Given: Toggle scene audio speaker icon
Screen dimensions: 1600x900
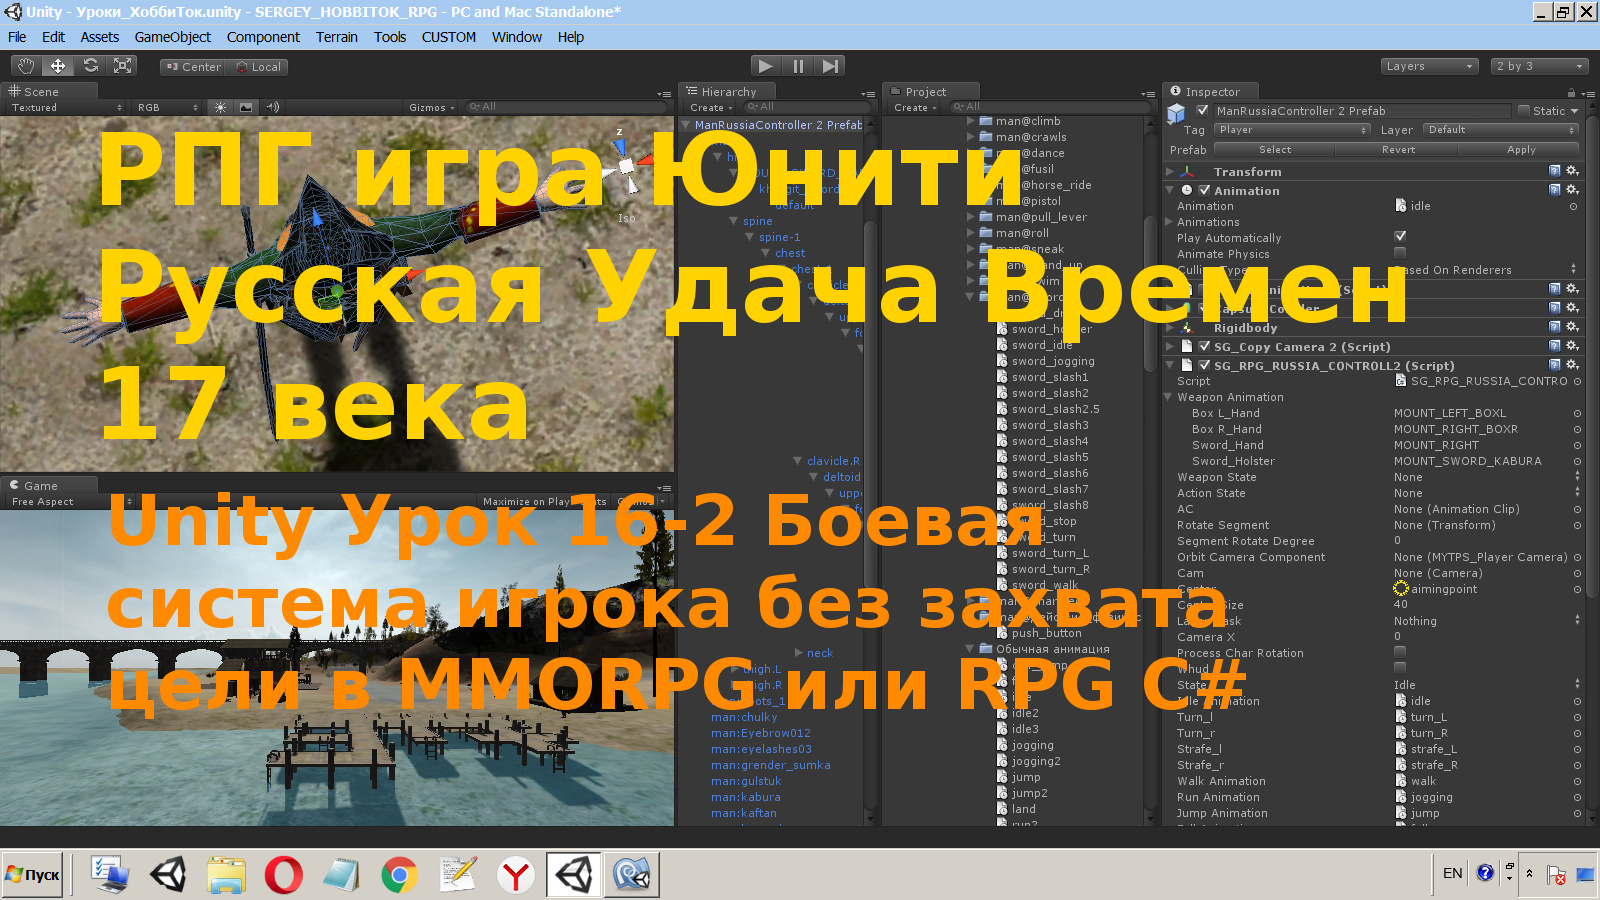Looking at the screenshot, I should (x=272, y=107).
